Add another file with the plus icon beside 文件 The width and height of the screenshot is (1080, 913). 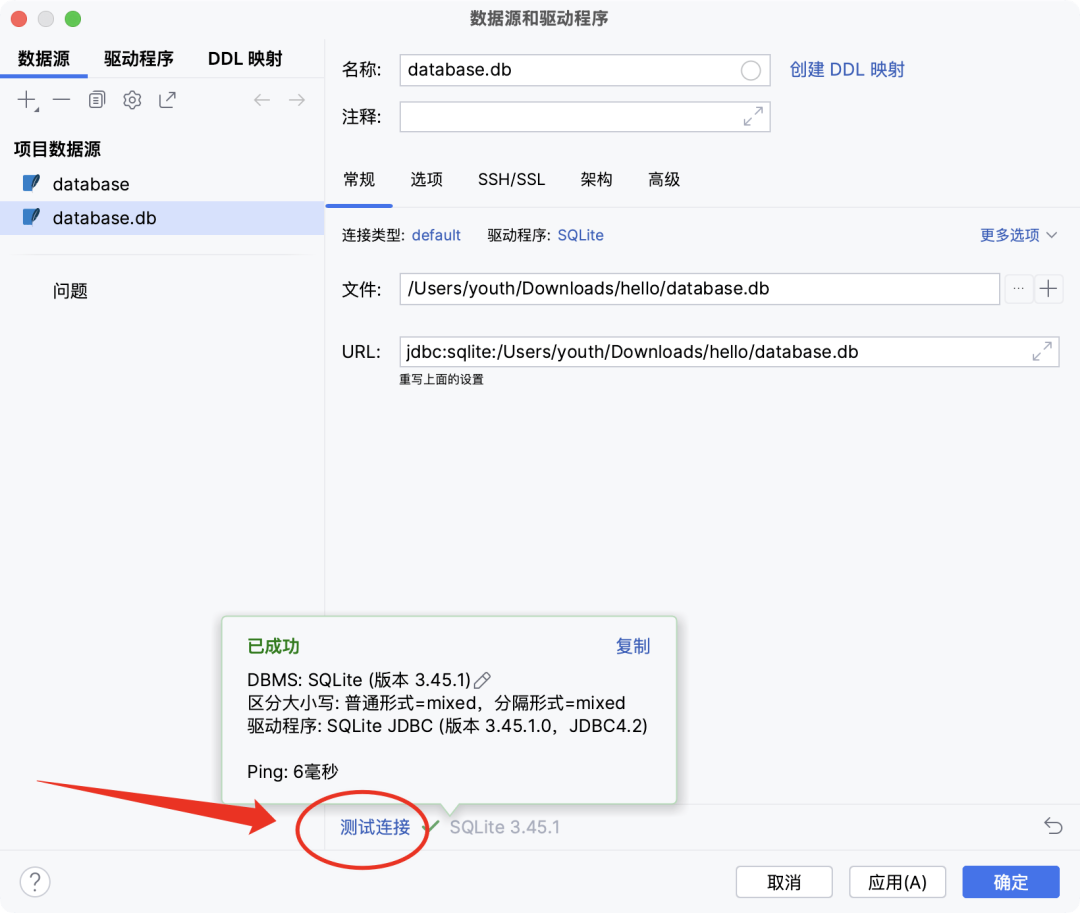click(x=1047, y=289)
